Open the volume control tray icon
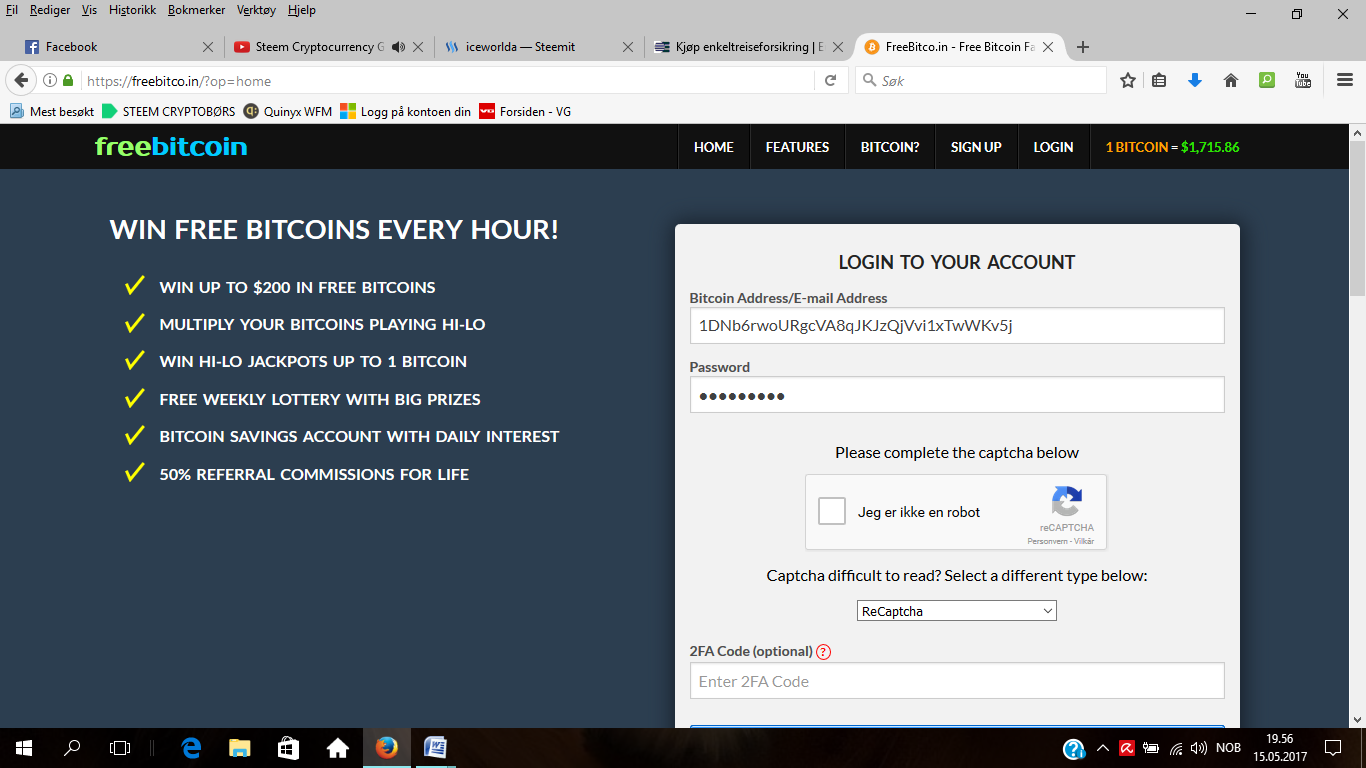The image size is (1366, 768). 1199,748
